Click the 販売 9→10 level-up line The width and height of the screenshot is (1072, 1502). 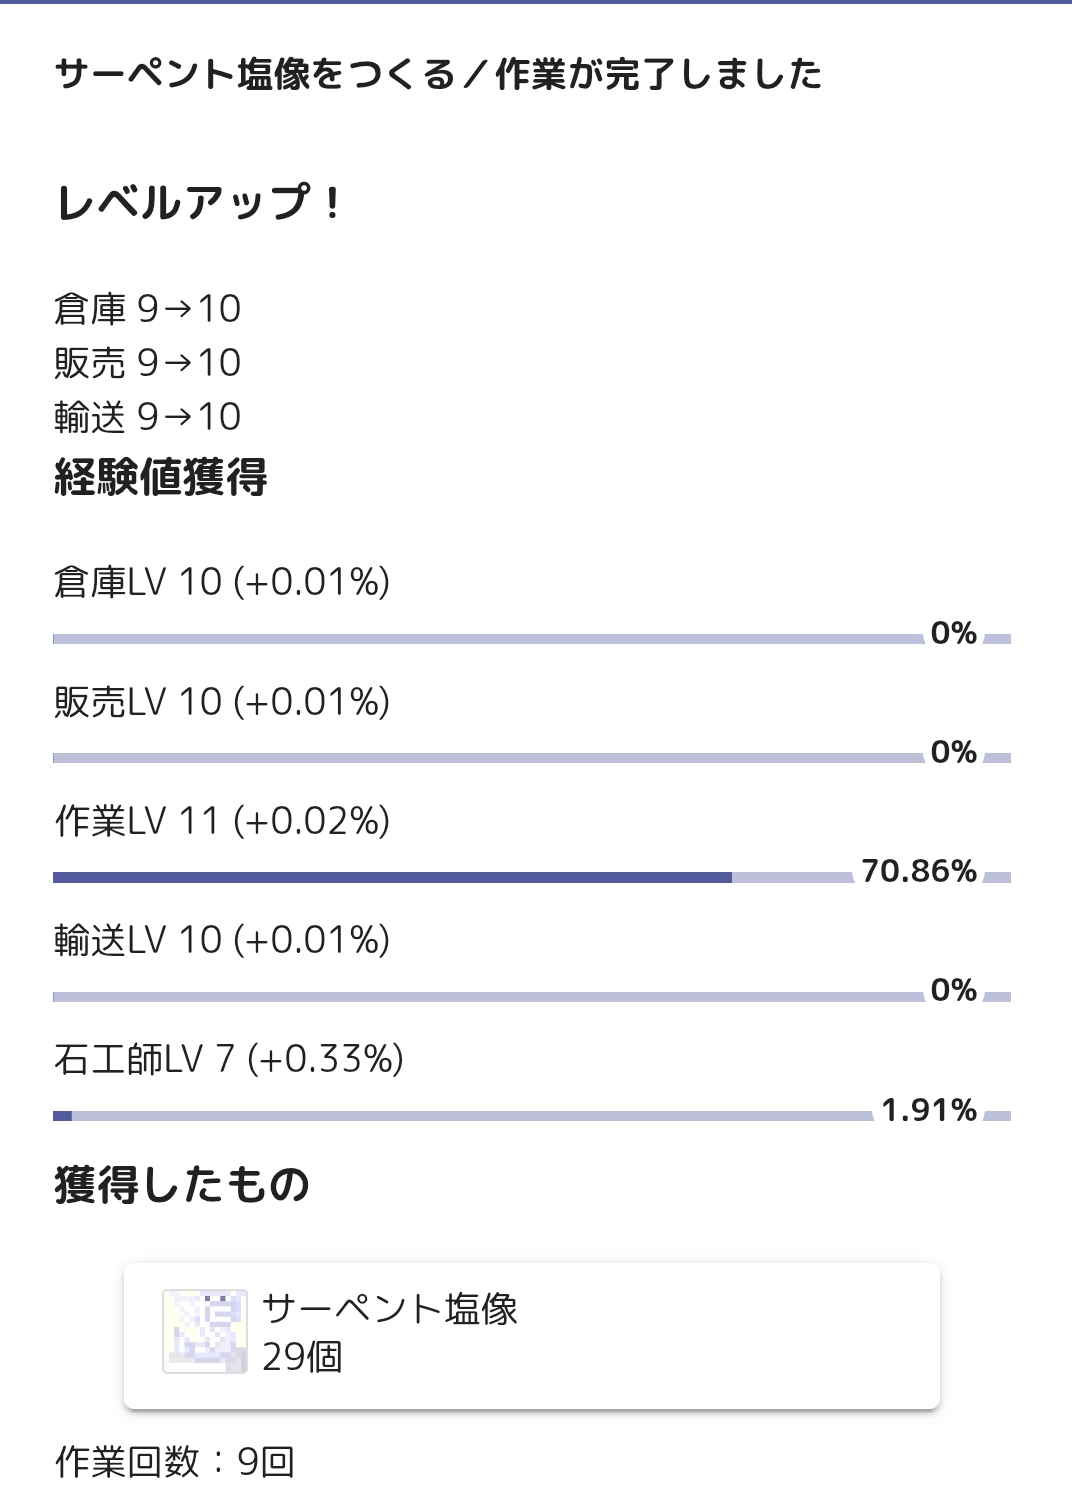coord(148,363)
